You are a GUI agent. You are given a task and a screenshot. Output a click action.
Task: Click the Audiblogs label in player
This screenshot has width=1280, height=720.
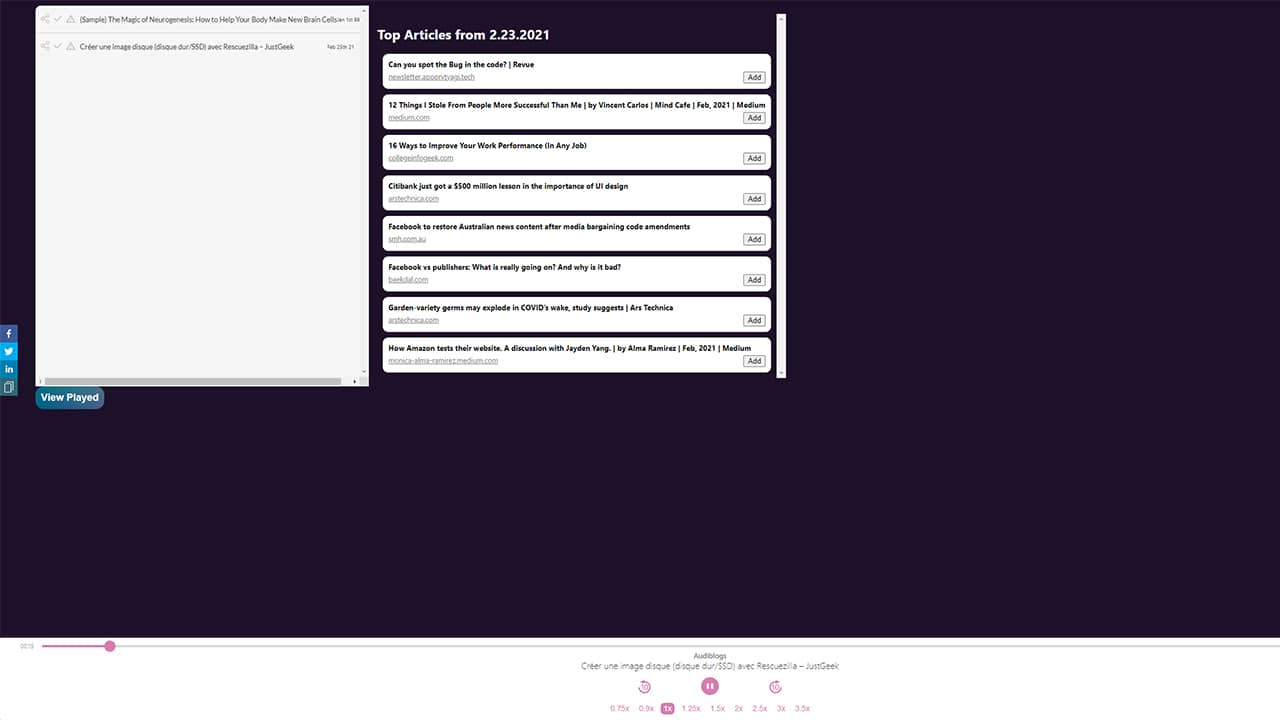click(x=710, y=656)
